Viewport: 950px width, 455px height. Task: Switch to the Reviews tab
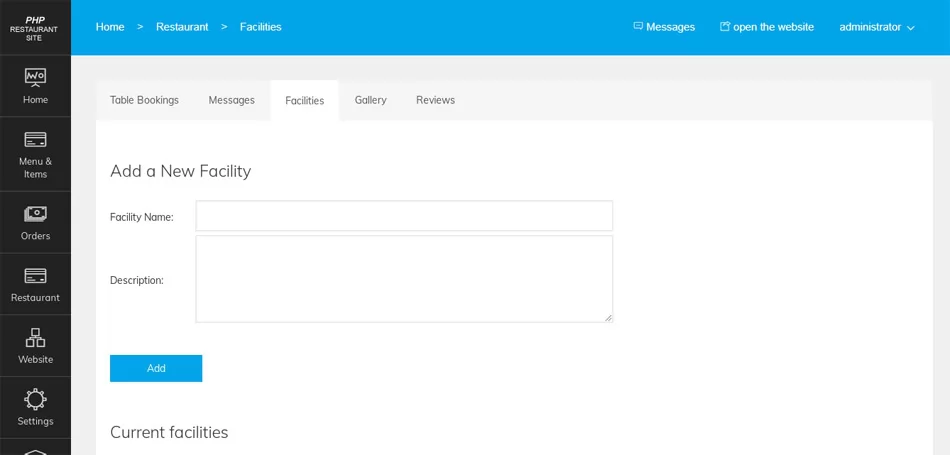pos(436,100)
